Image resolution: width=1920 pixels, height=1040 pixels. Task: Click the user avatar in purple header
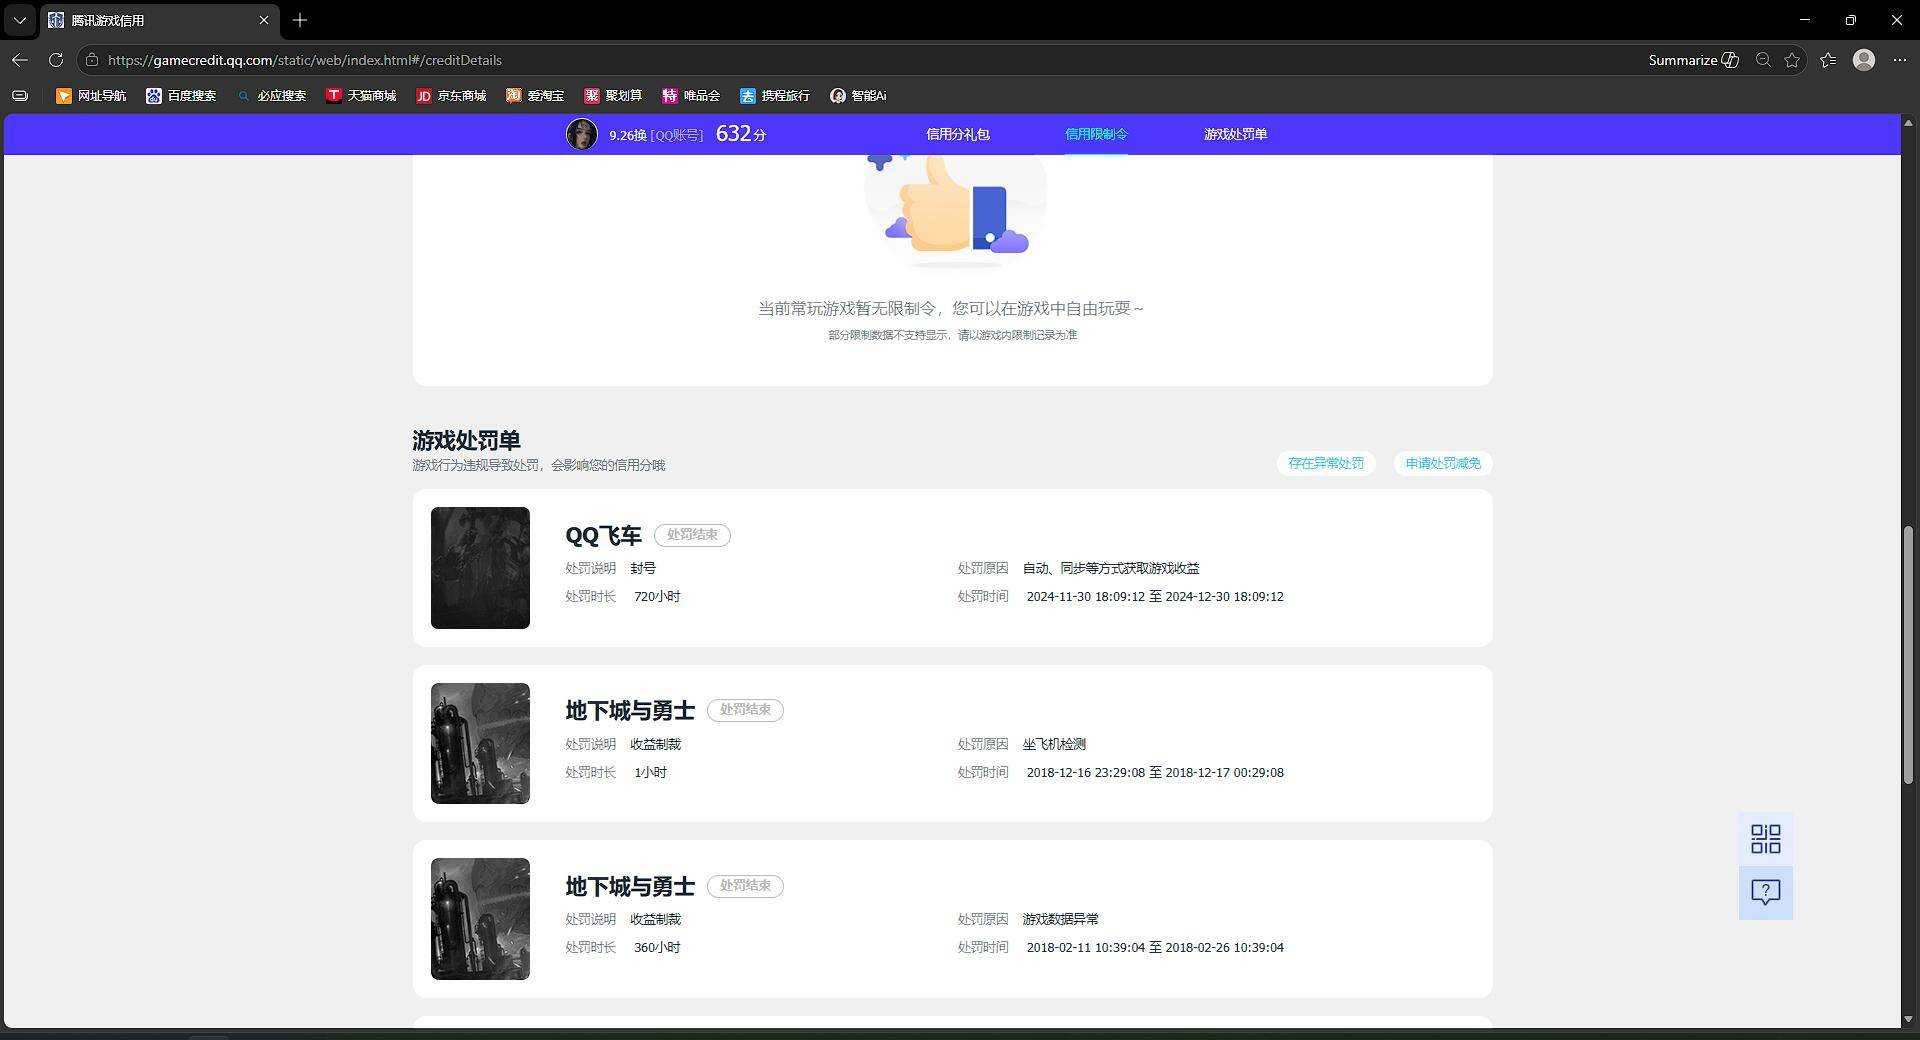tap(582, 134)
